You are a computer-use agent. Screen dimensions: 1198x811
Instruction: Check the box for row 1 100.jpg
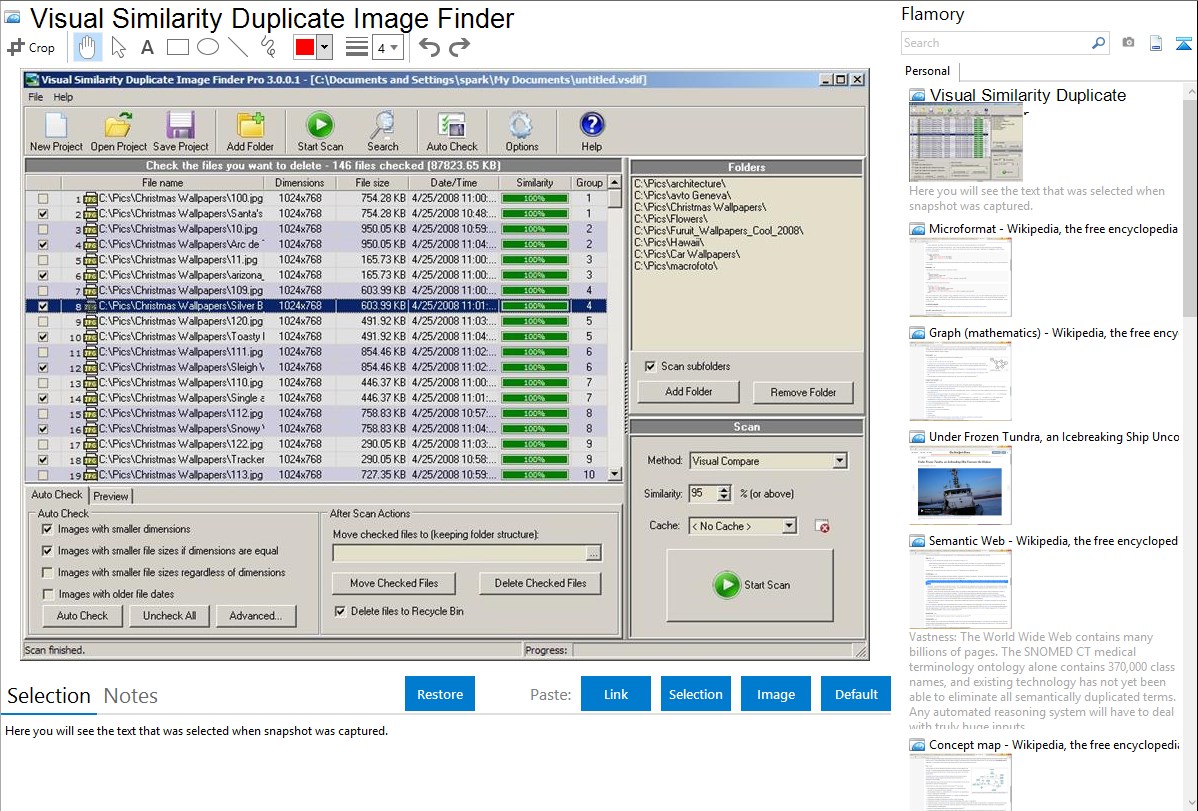(43, 198)
